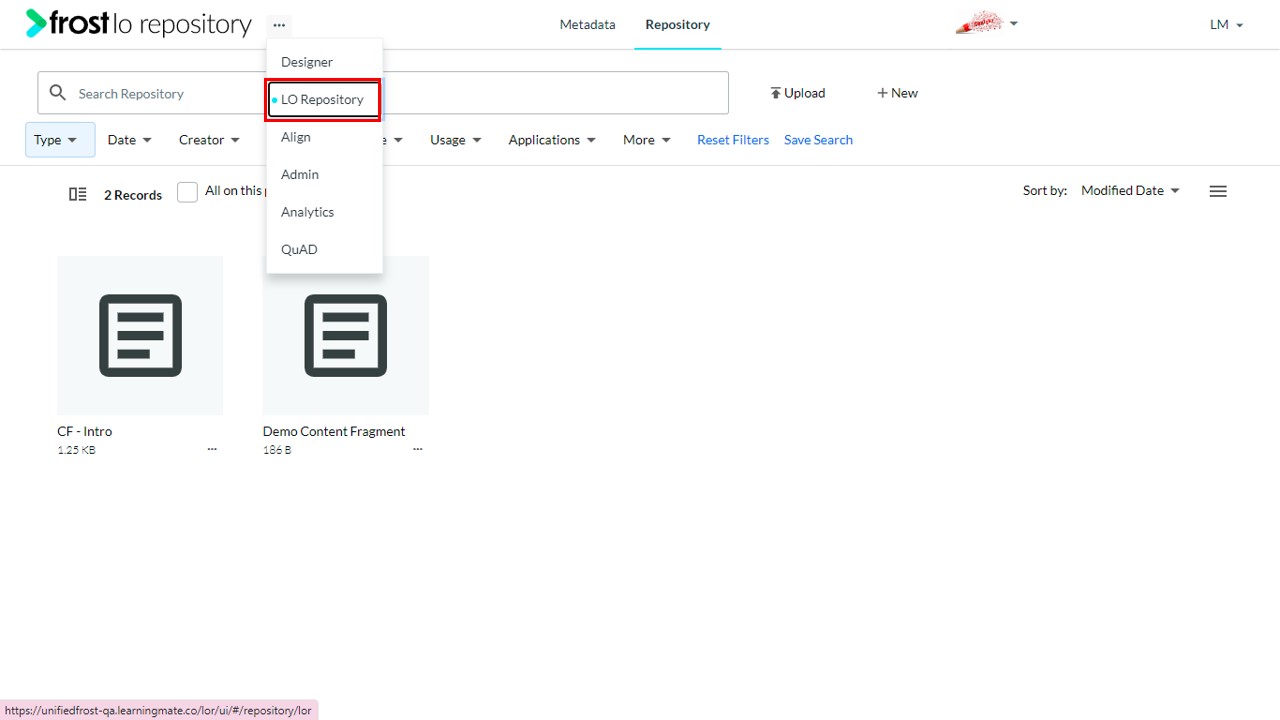Switch to the Metadata tab
The width and height of the screenshot is (1280, 720).
pos(587,24)
